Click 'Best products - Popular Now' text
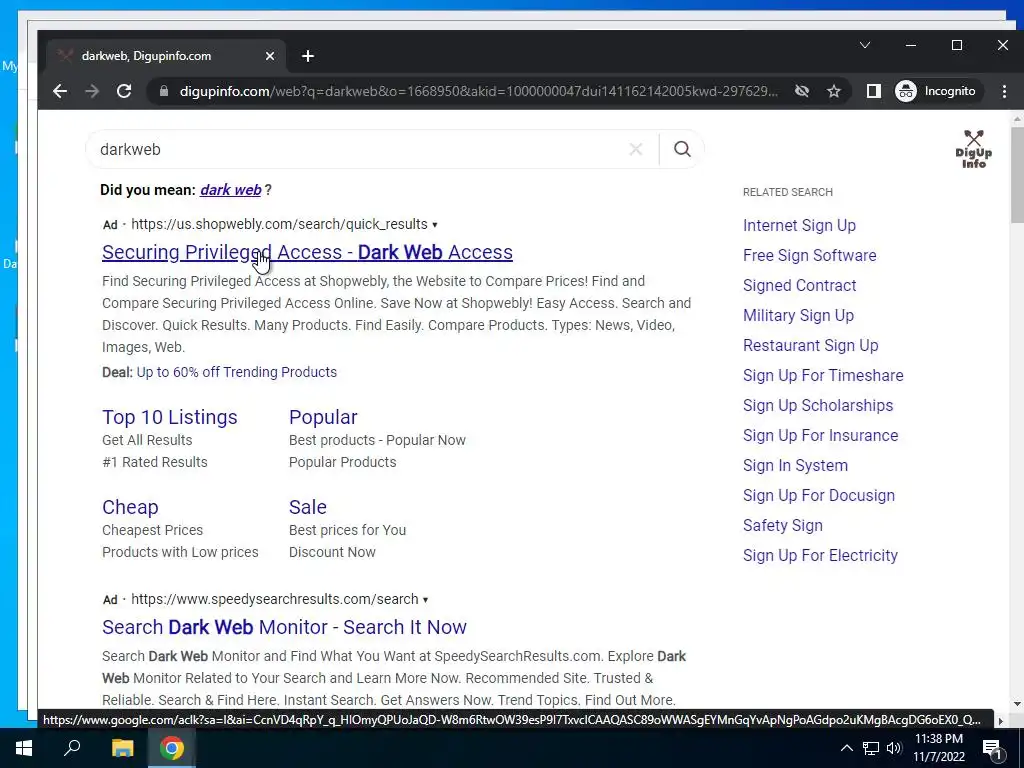The image size is (1024, 768). pos(377,440)
